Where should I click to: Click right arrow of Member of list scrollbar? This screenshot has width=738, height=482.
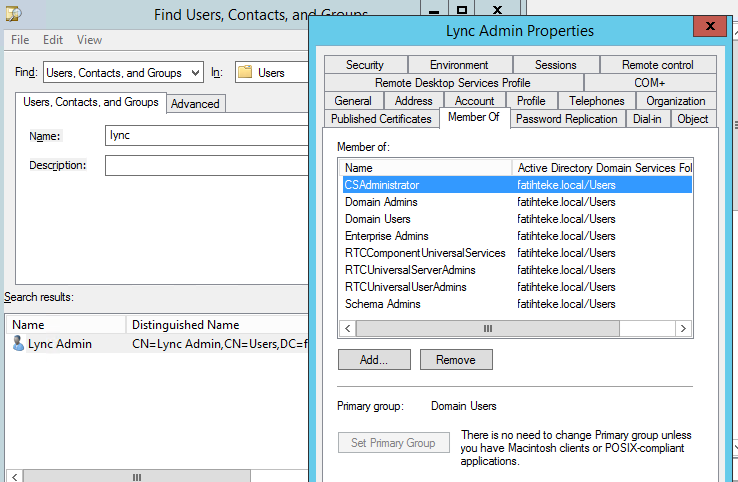[683, 329]
